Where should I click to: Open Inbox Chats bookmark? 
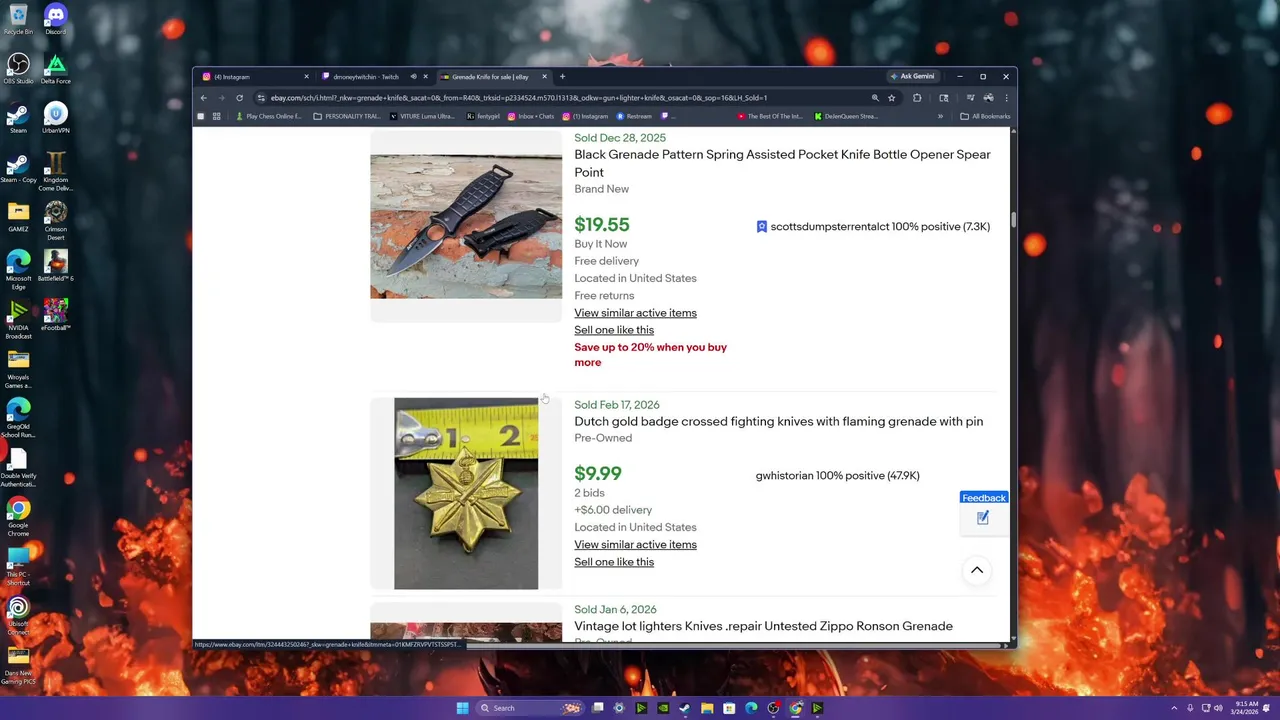click(x=531, y=116)
